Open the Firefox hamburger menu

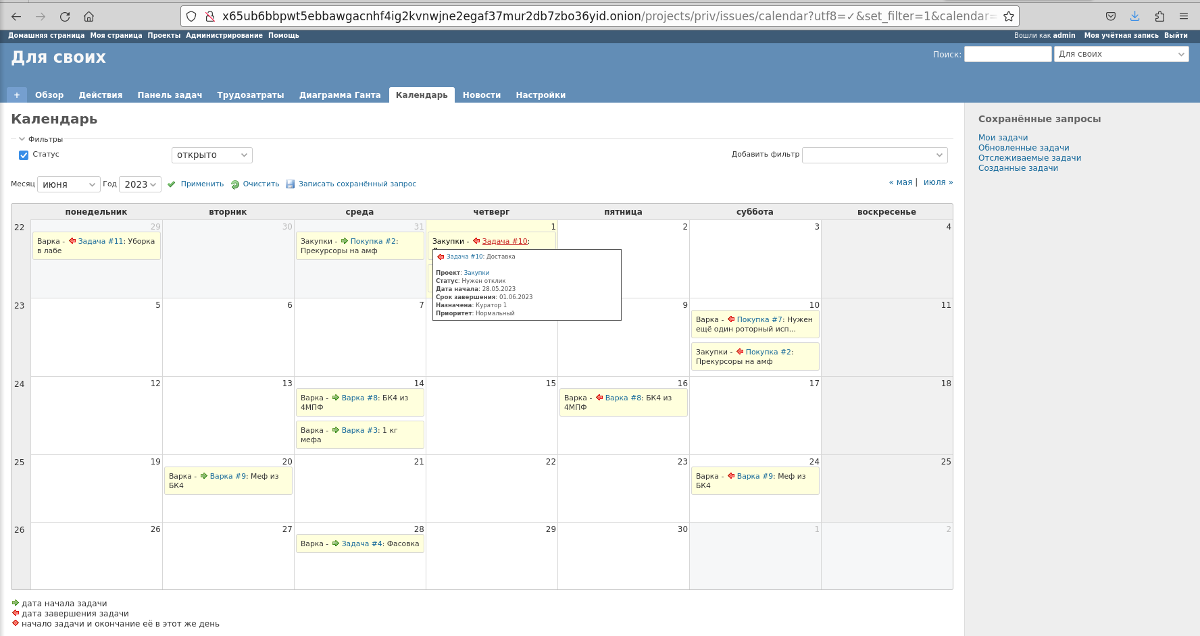click(1183, 16)
